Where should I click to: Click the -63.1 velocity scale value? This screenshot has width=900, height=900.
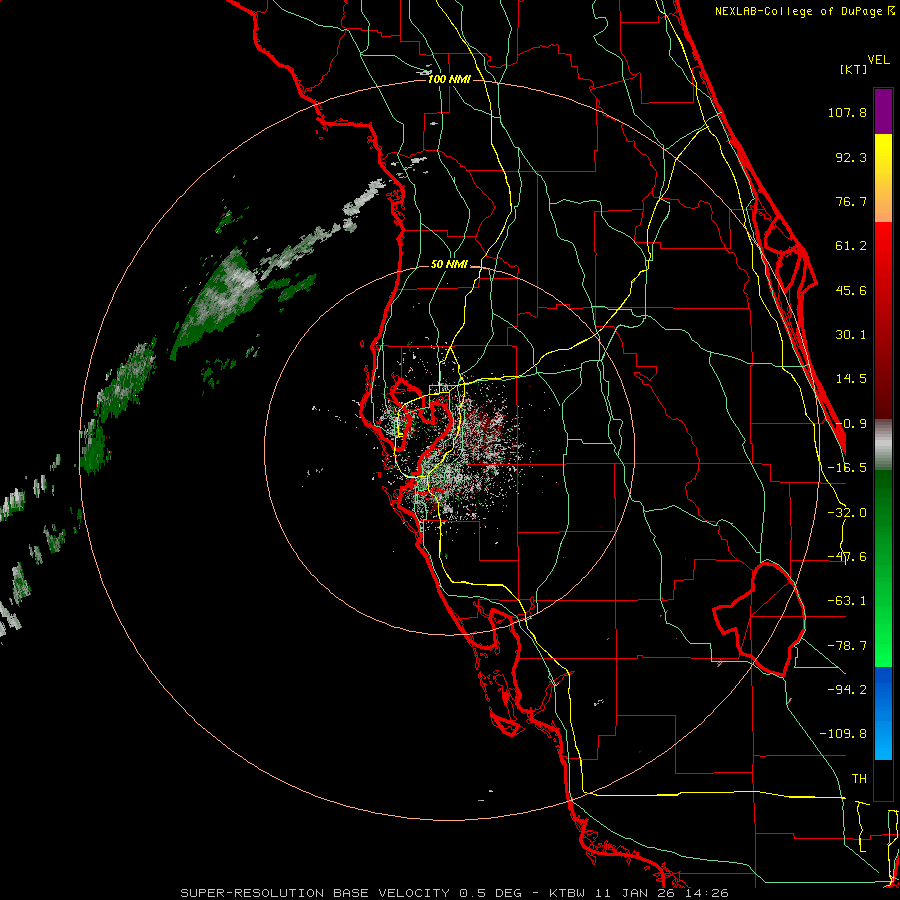pyautogui.click(x=847, y=601)
